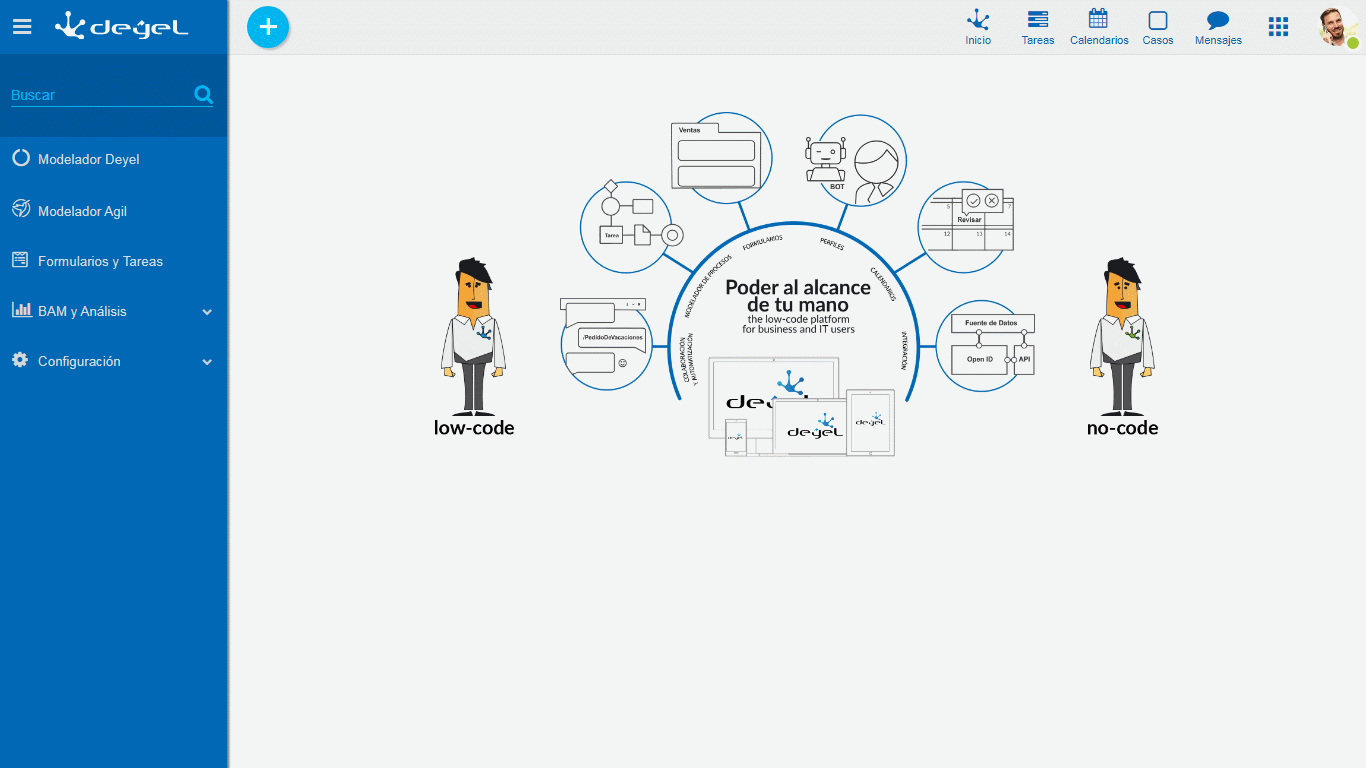Click the Modelador Agil icon
1366x768 pixels.
coord(20,208)
